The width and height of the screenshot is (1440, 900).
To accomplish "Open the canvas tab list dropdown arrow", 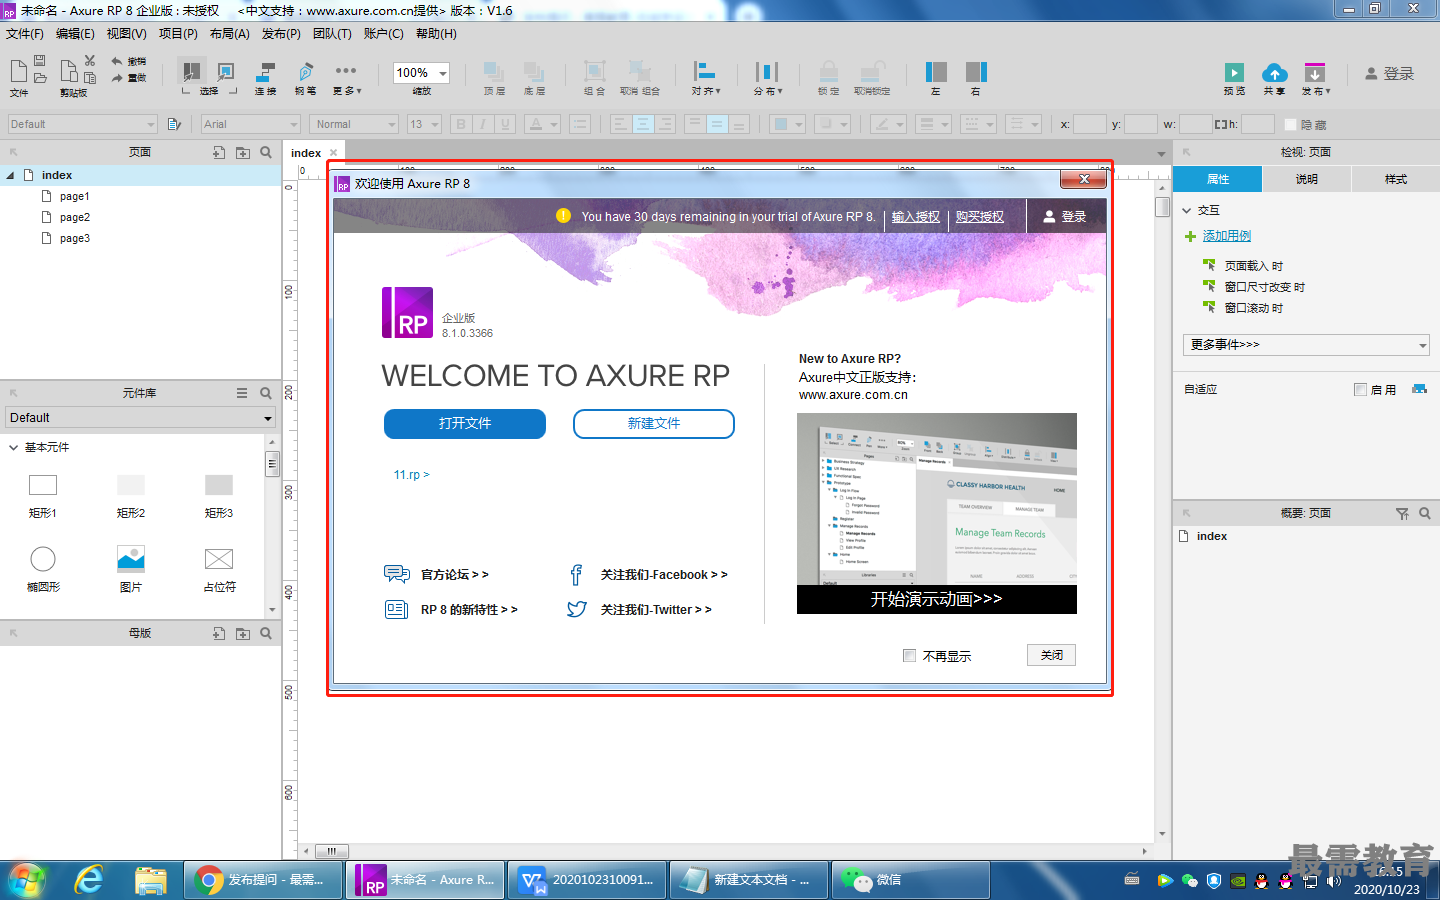I will click(x=1161, y=154).
